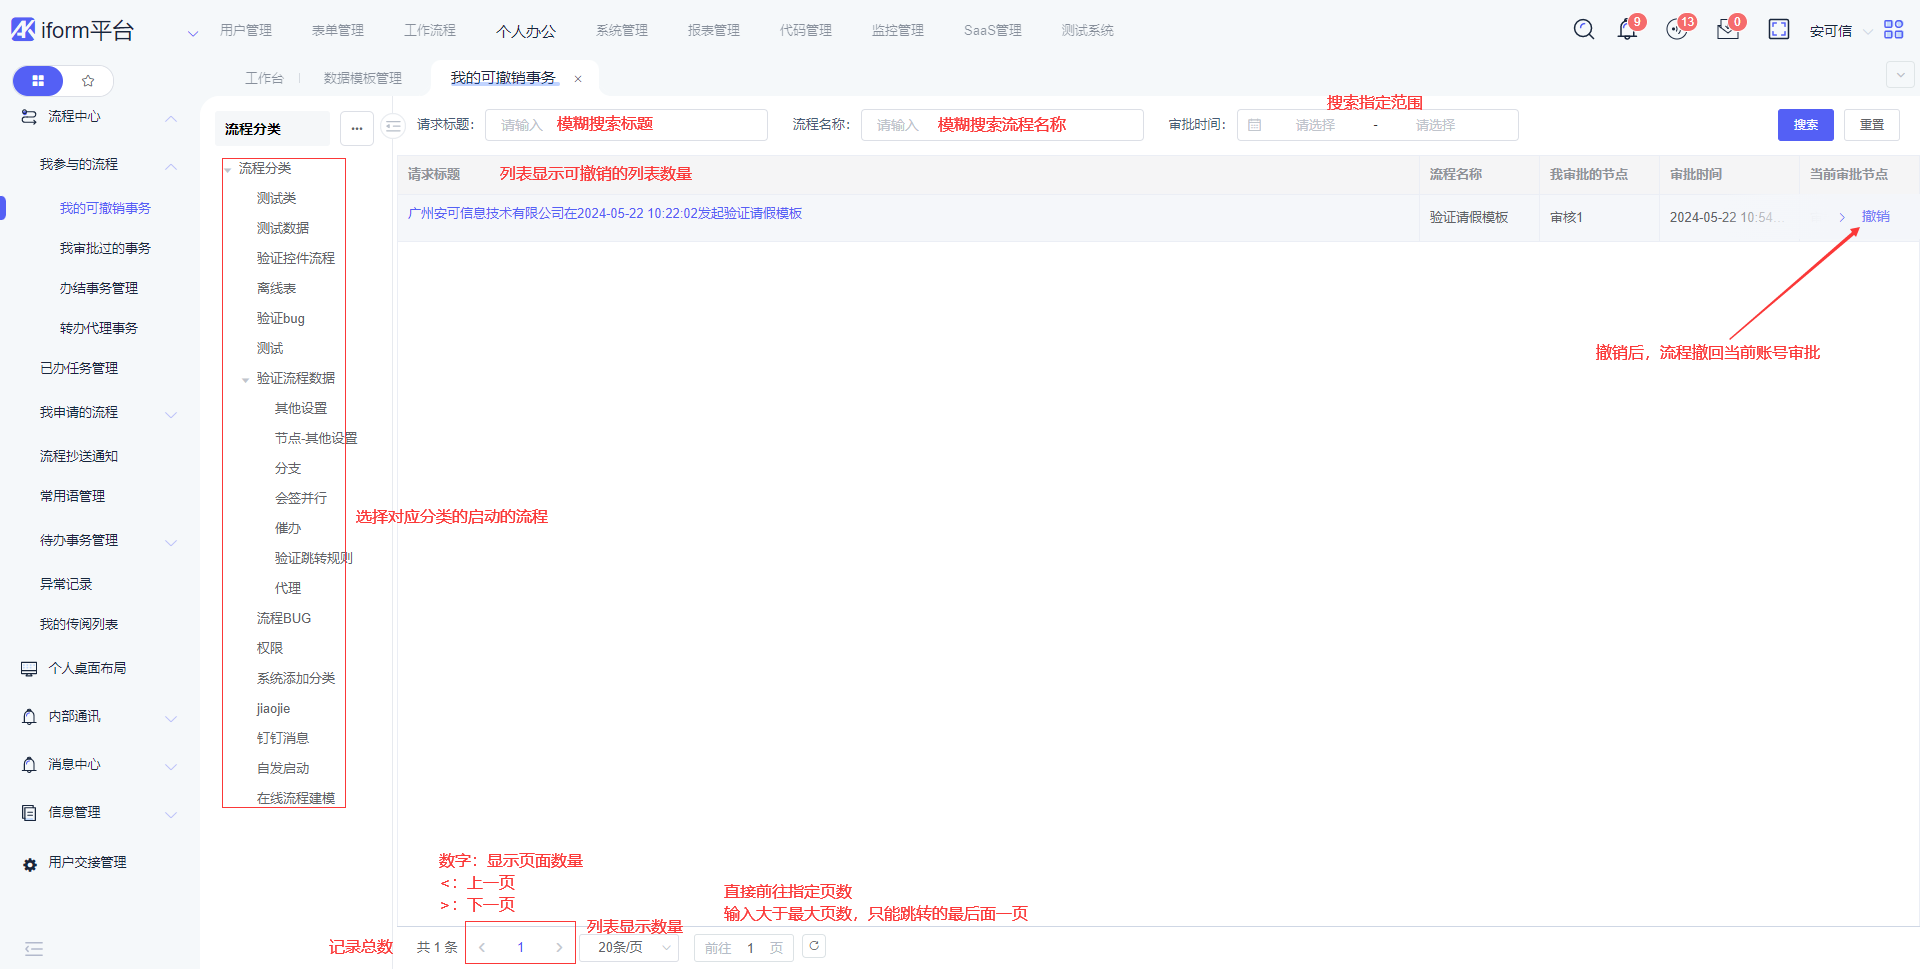Collapse the sidebar using bottom-left menu icon
This screenshot has height=969, width=1920.
tap(34, 949)
